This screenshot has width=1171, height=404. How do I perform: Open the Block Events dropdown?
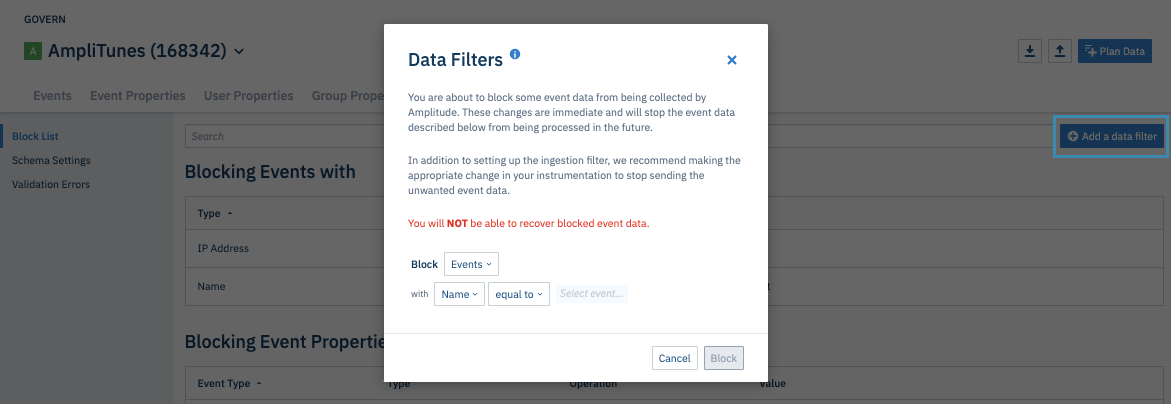click(471, 264)
